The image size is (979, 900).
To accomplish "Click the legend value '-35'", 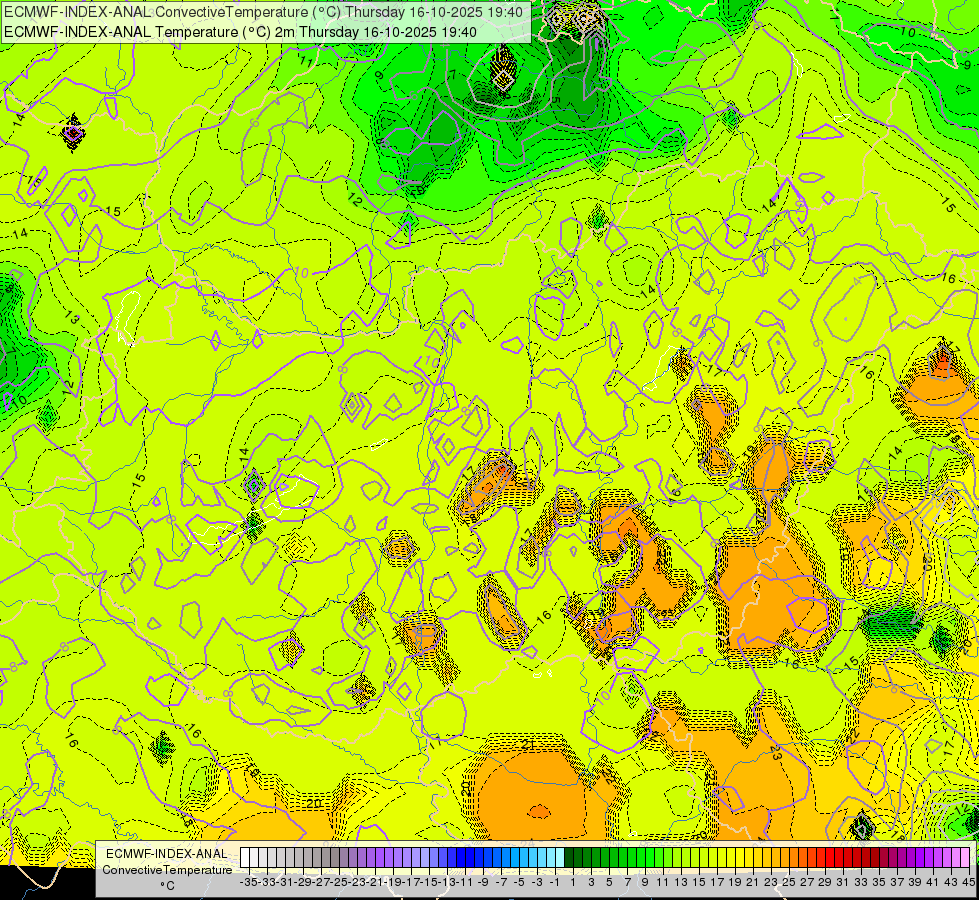I will click(x=249, y=882).
